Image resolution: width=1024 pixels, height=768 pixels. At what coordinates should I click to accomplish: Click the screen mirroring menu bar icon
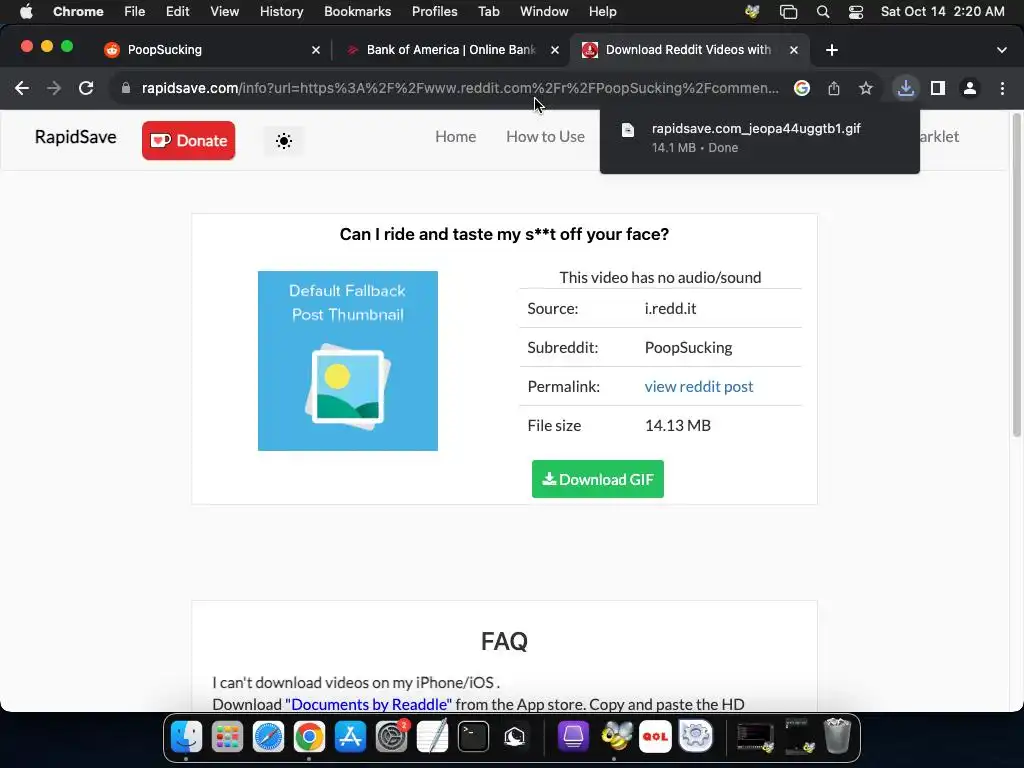pyautogui.click(x=788, y=12)
